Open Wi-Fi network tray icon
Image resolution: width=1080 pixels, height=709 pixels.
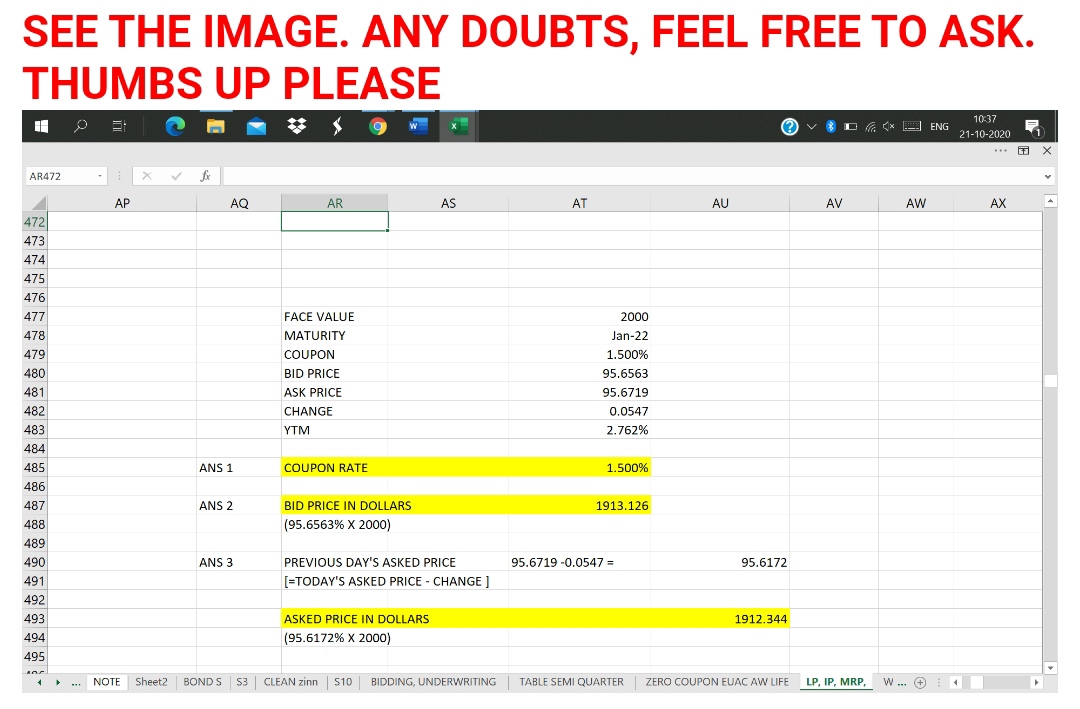pos(871,127)
